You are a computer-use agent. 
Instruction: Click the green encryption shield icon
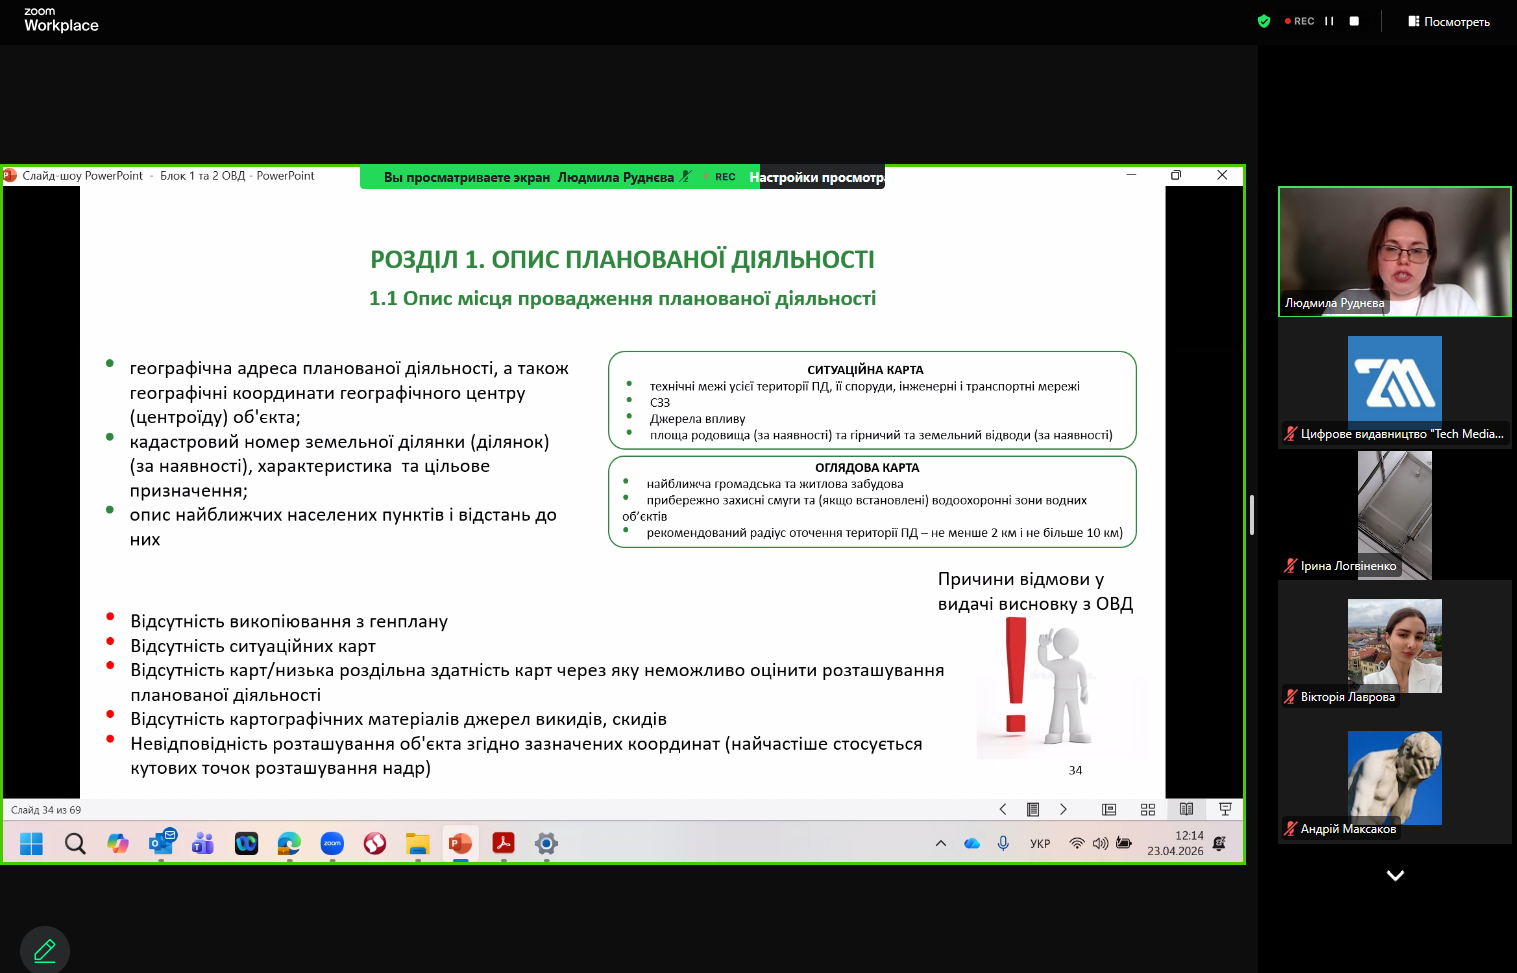(x=1264, y=21)
